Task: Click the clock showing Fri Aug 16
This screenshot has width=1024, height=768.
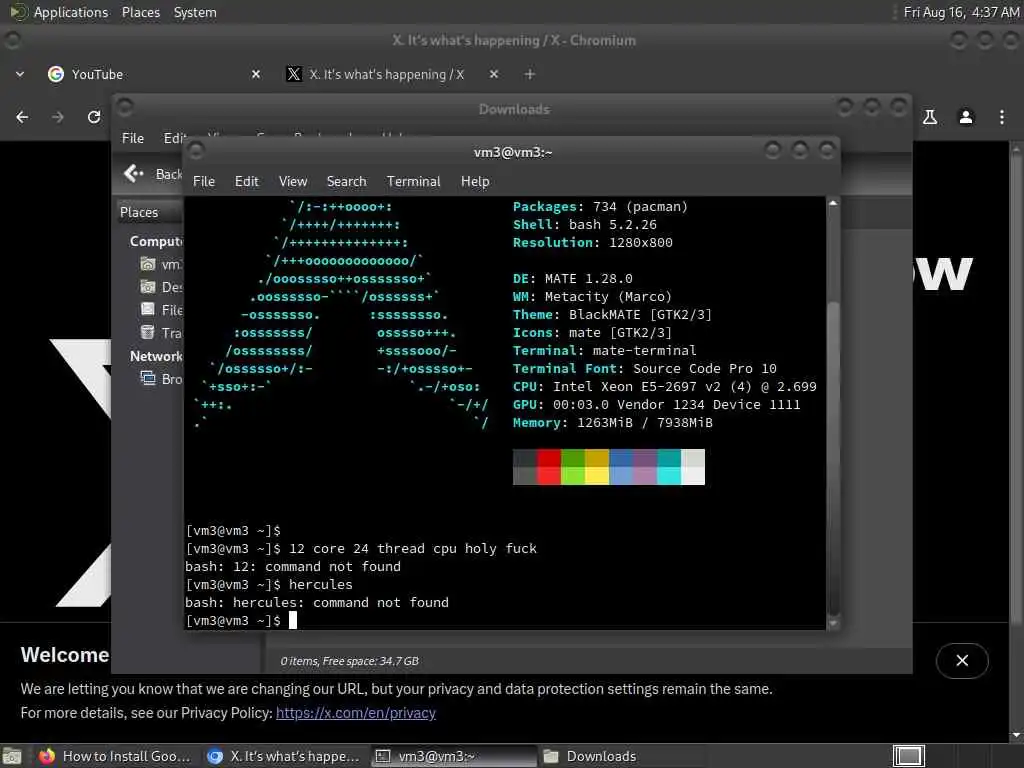Action: tap(961, 12)
